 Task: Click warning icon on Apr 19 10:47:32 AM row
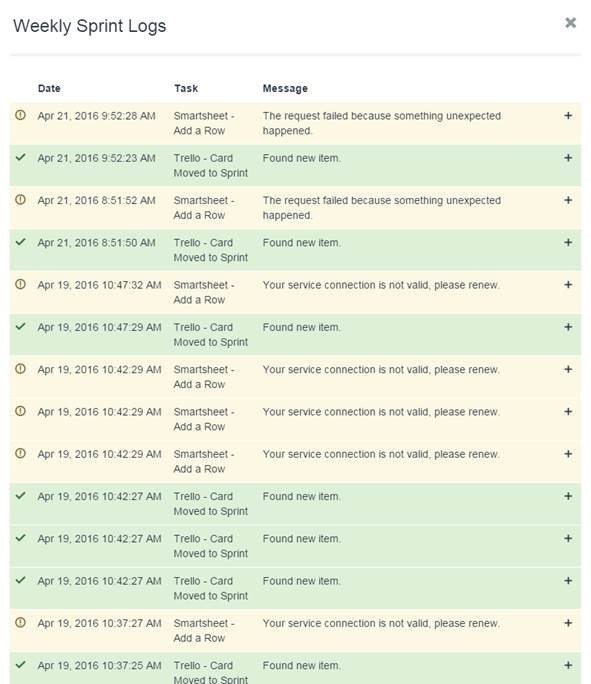click(20, 284)
